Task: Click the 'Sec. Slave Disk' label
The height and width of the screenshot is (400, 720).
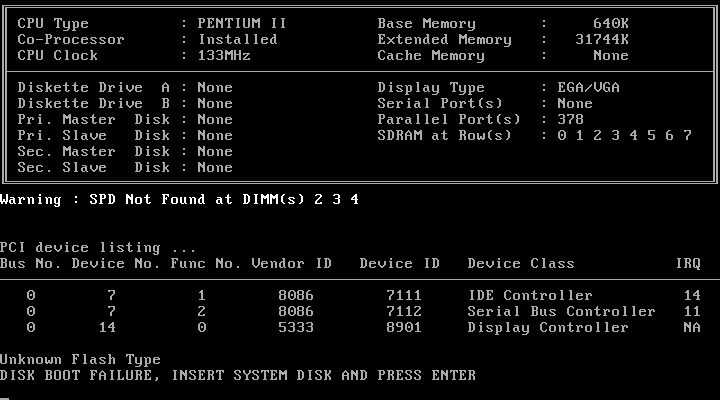Action: coord(94,167)
